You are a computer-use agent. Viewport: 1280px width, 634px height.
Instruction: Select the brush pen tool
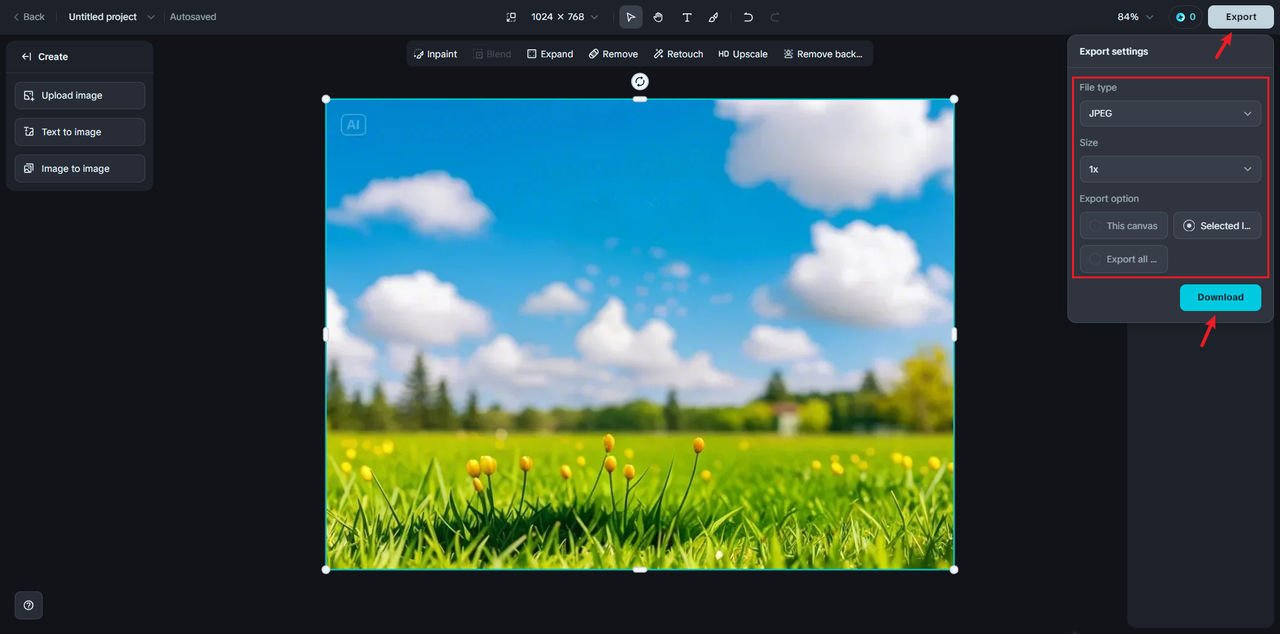713,17
